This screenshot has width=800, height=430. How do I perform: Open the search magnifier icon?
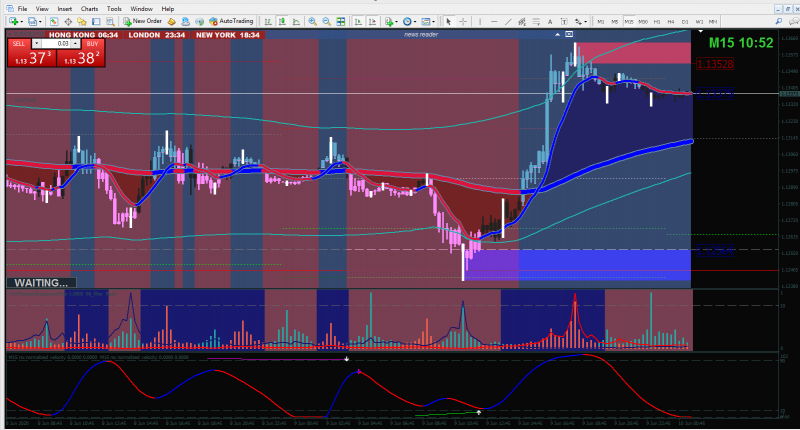[779, 21]
